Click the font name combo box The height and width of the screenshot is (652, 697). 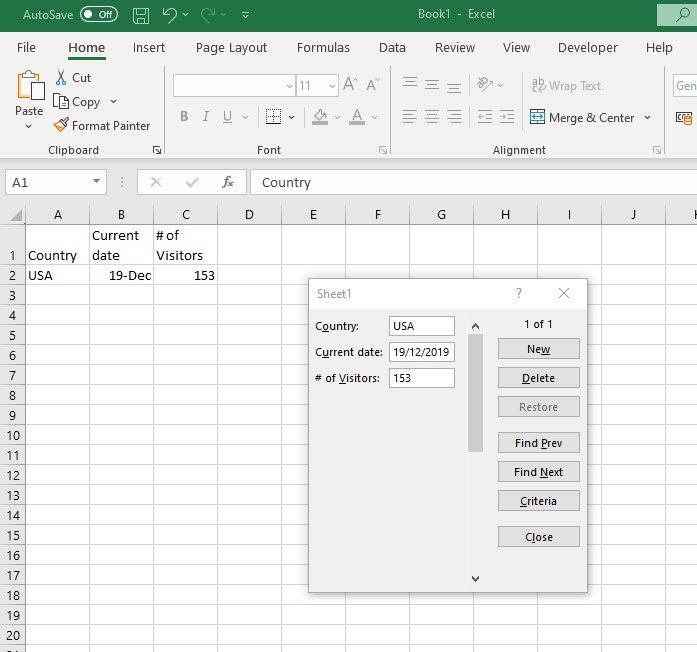[x=234, y=85]
